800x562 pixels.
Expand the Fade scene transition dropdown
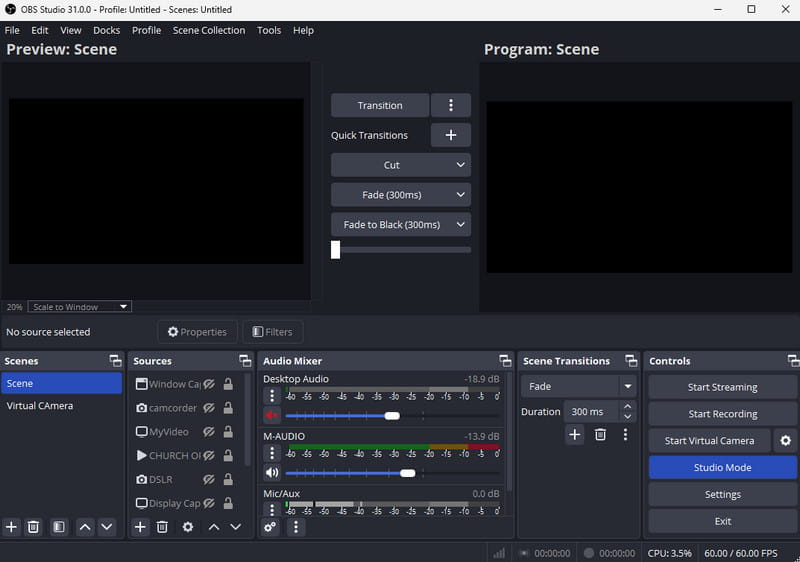pos(628,387)
